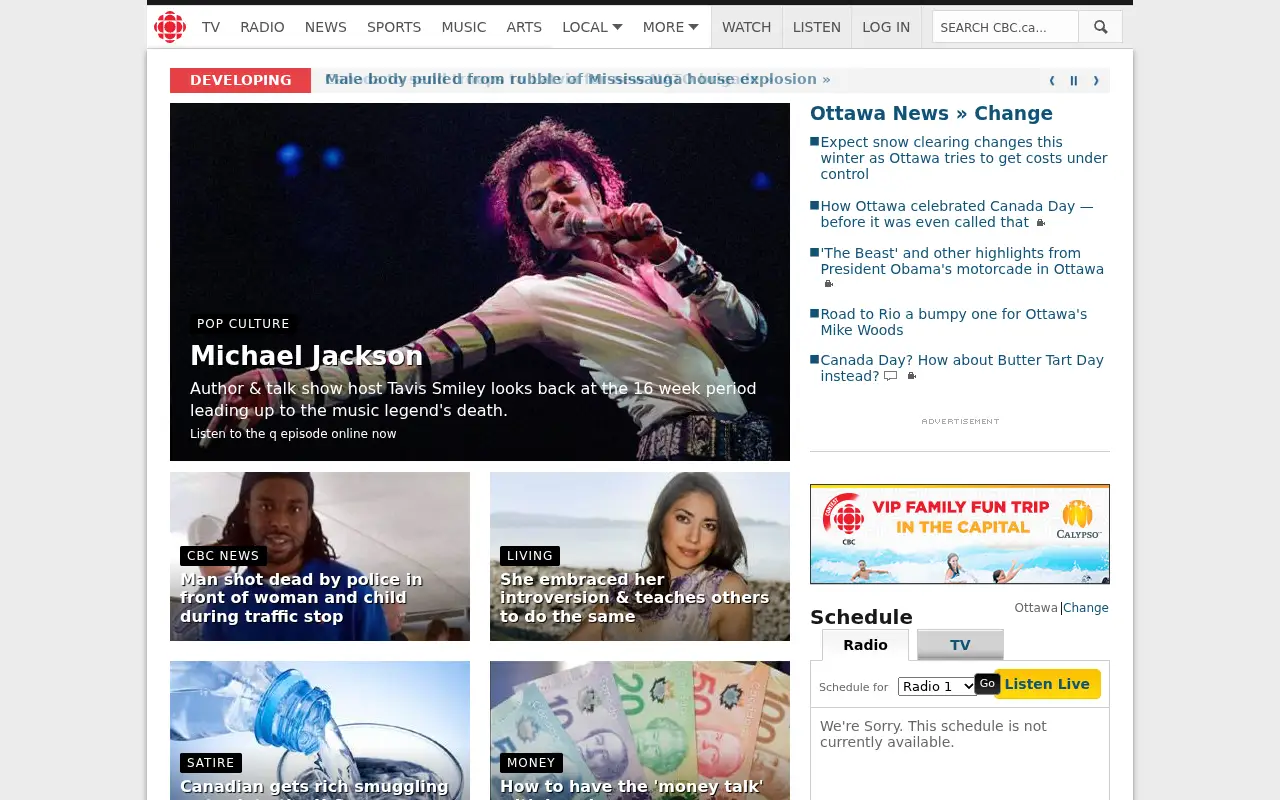The height and width of the screenshot is (800, 1280).
Task: Advance to next ticker headline
Action: (x=1096, y=81)
